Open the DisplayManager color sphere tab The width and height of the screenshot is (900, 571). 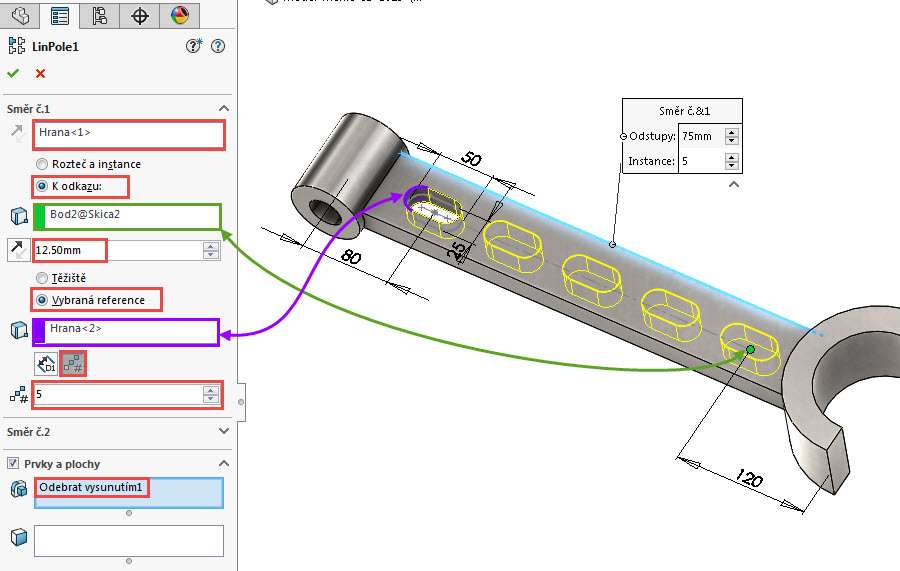click(179, 15)
